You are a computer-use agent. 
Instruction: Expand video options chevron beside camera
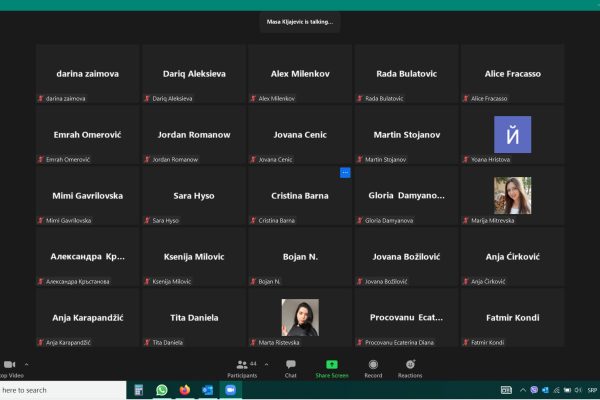[26, 364]
